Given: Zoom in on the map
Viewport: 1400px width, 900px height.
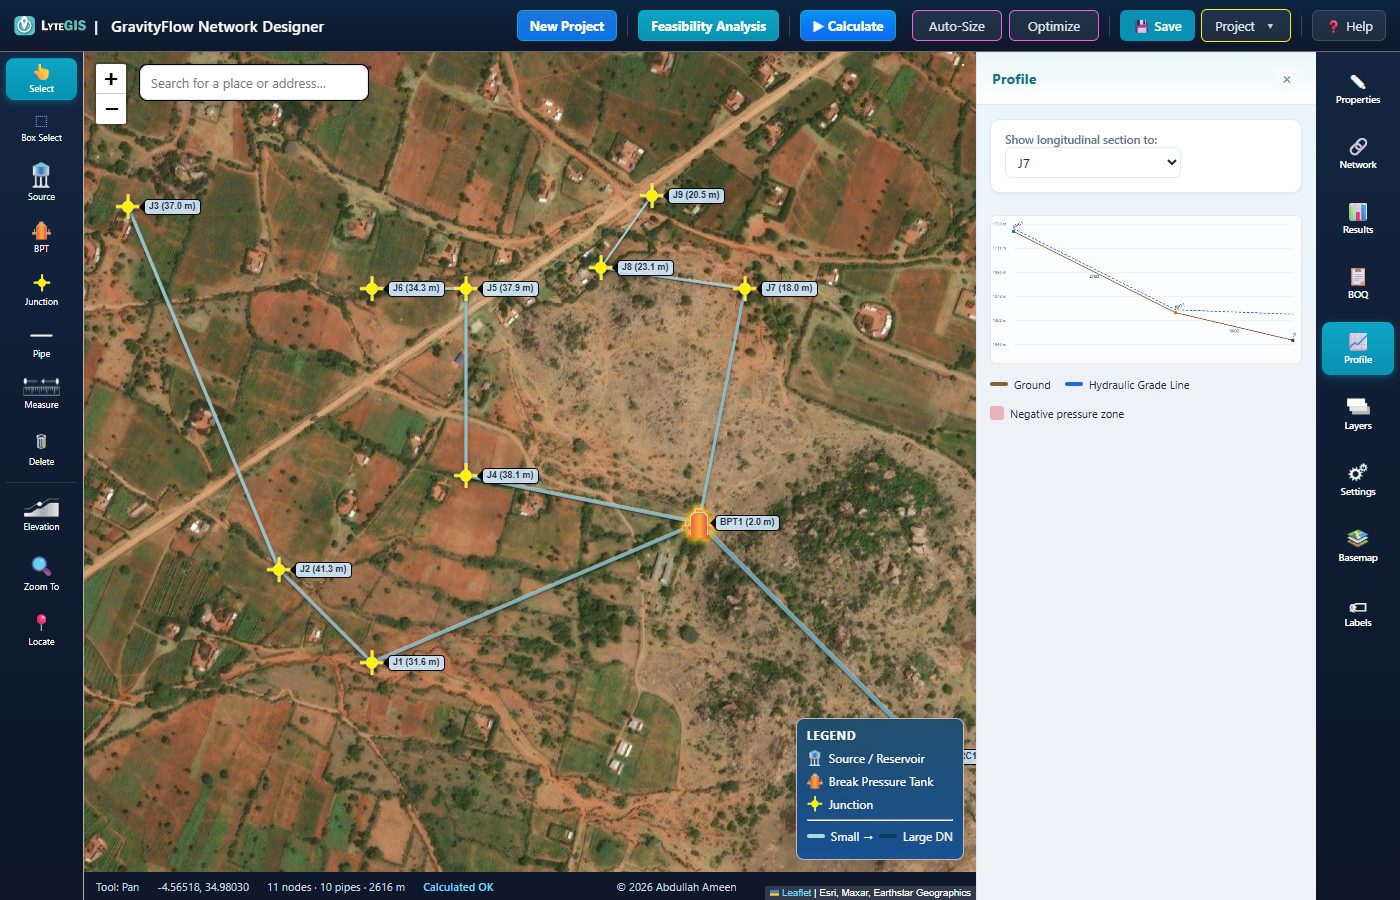Looking at the screenshot, I should tap(111, 79).
